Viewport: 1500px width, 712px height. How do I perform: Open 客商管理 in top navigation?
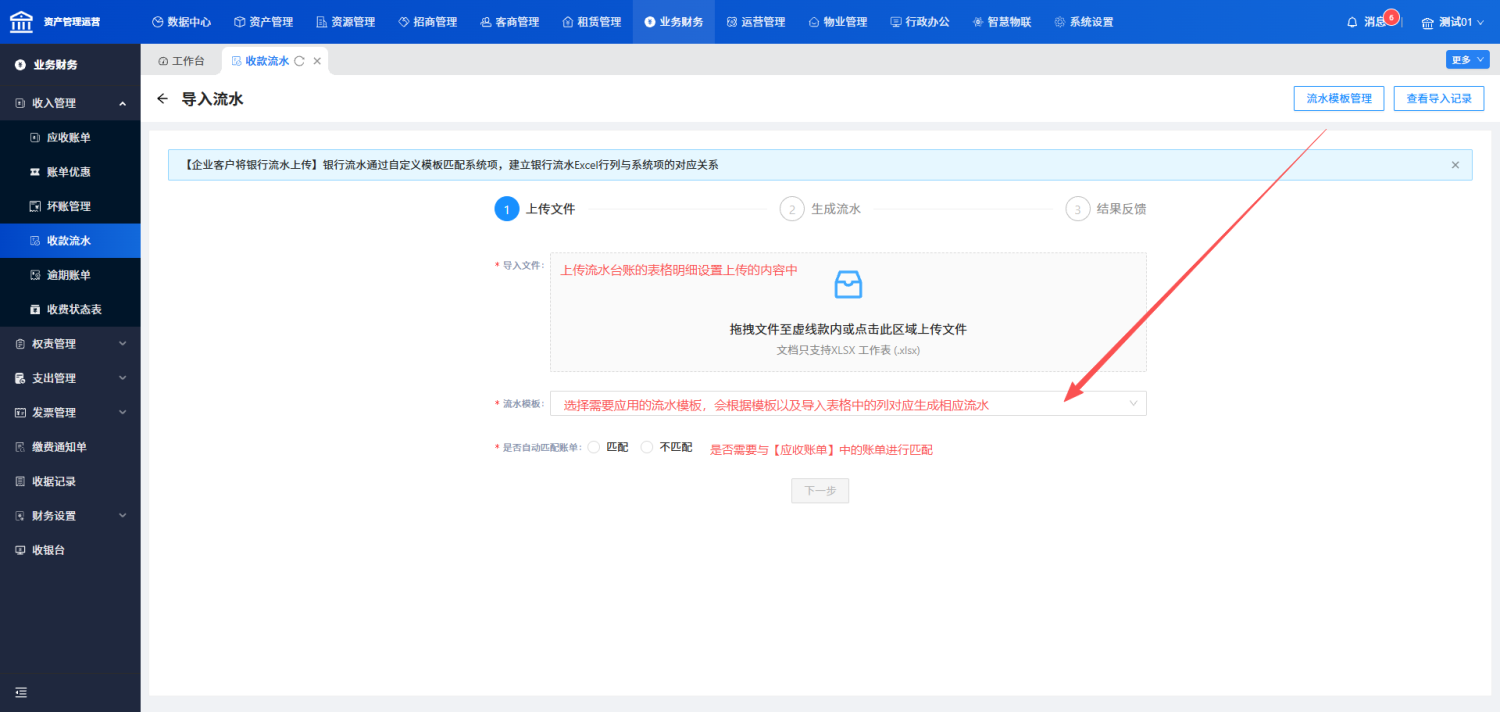[509, 22]
